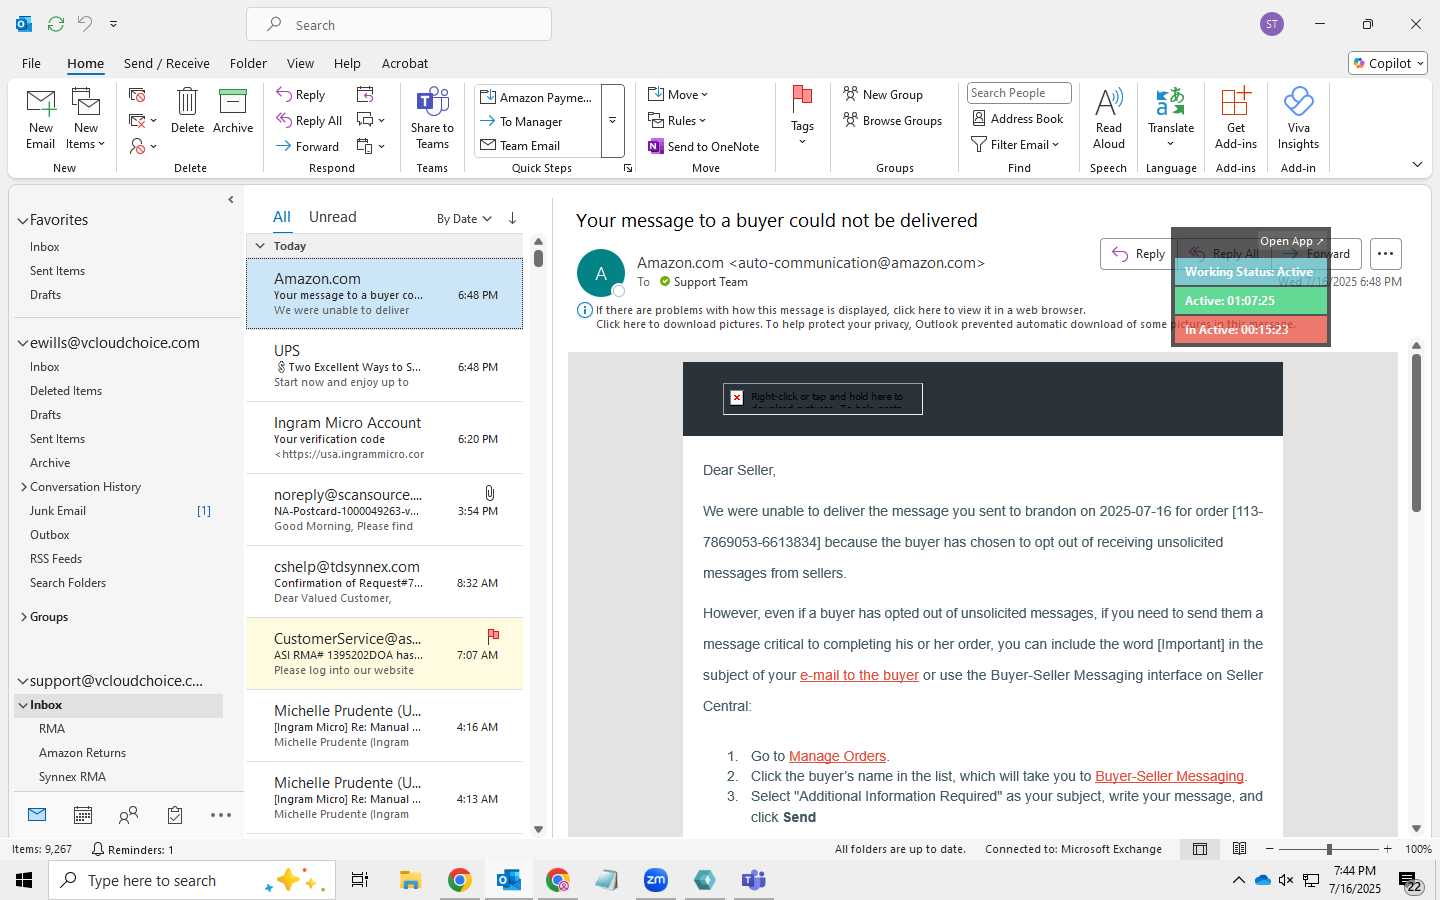Collapse the Today group header
Viewport: 1440px width, 900px height.
click(260, 246)
